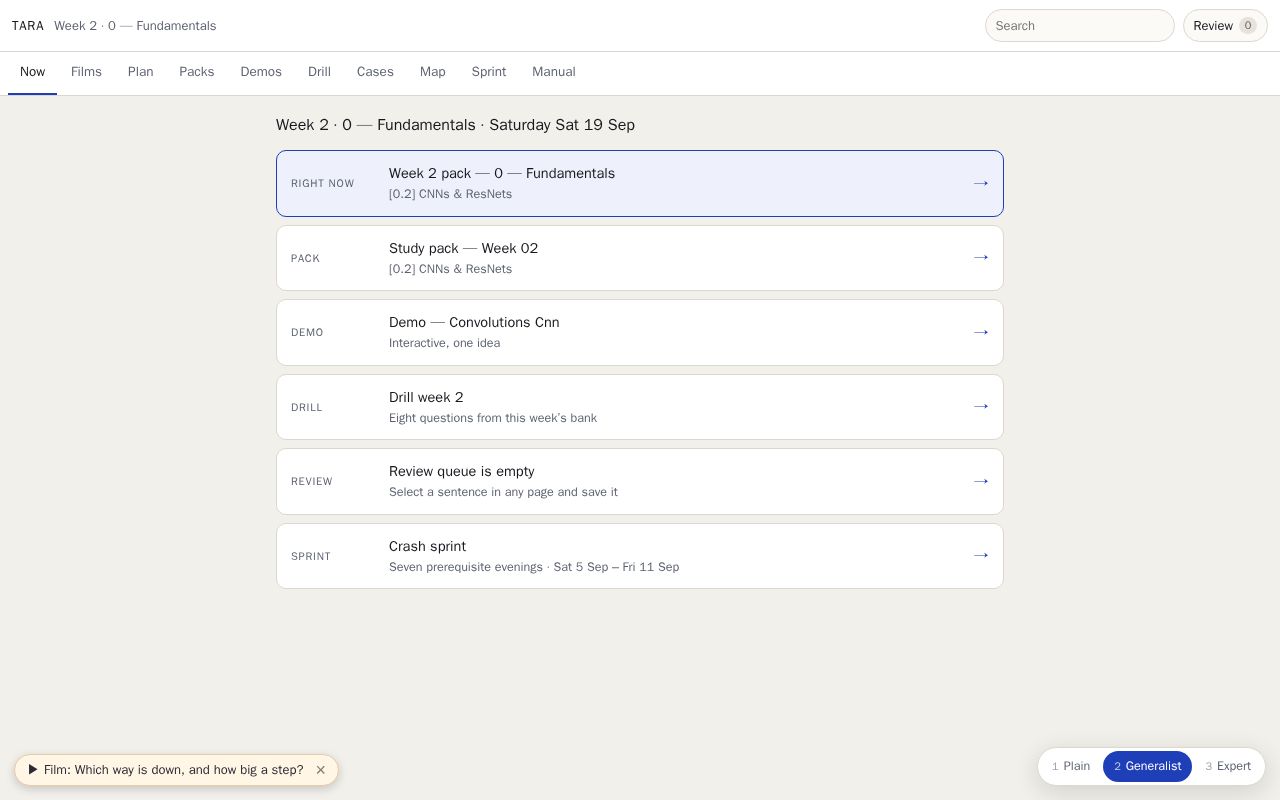Open the Plan tab
This screenshot has width=1280, height=800.
coord(140,72)
